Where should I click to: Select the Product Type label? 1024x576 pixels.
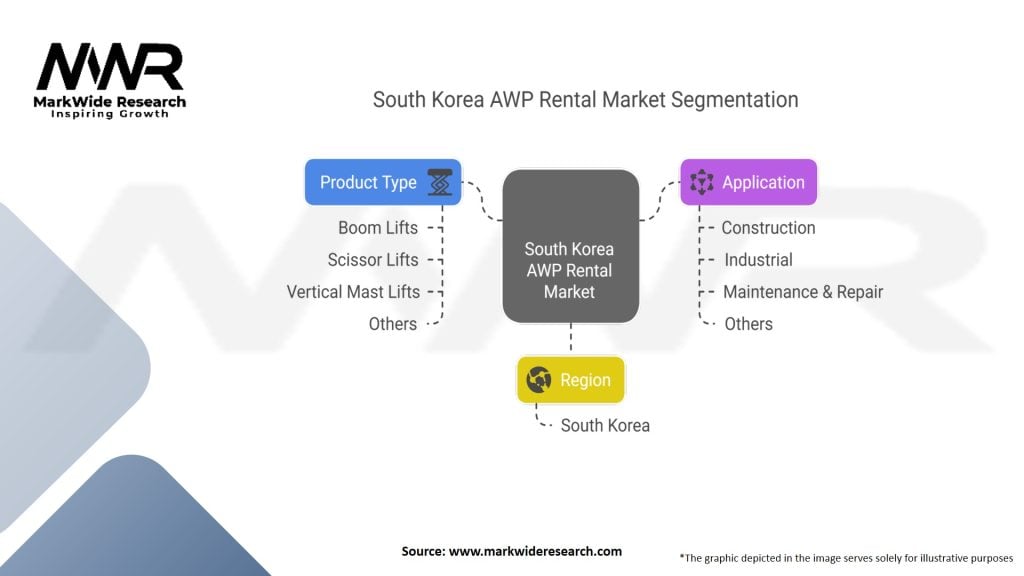click(368, 182)
